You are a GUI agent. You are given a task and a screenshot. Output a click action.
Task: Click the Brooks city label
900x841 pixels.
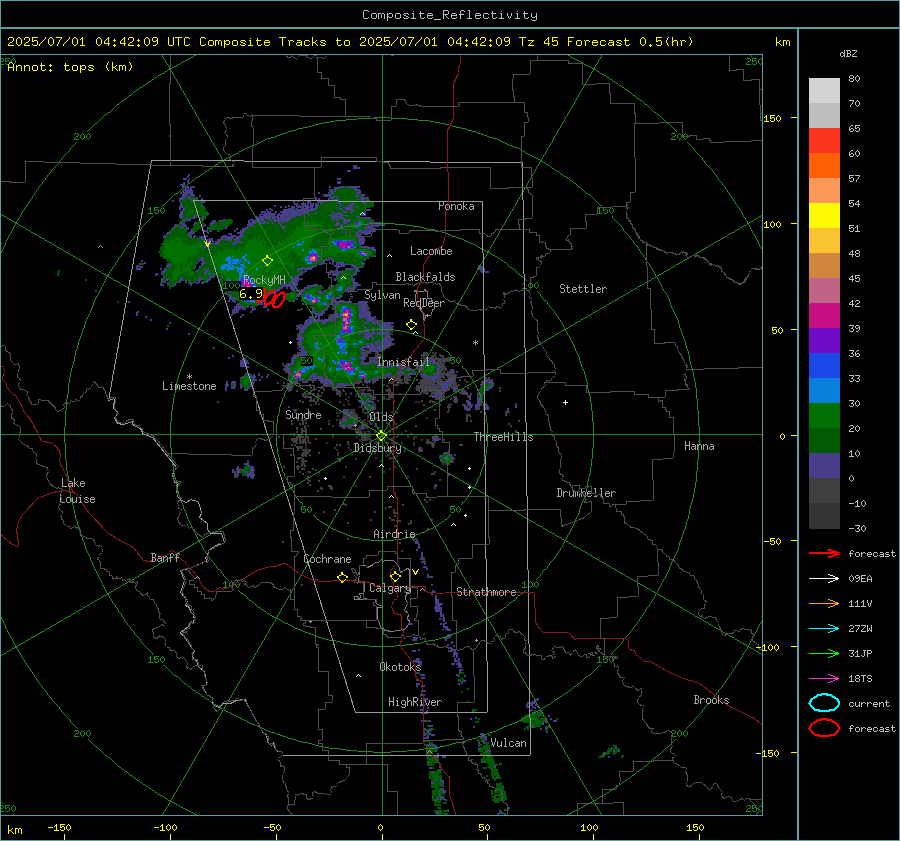point(711,700)
